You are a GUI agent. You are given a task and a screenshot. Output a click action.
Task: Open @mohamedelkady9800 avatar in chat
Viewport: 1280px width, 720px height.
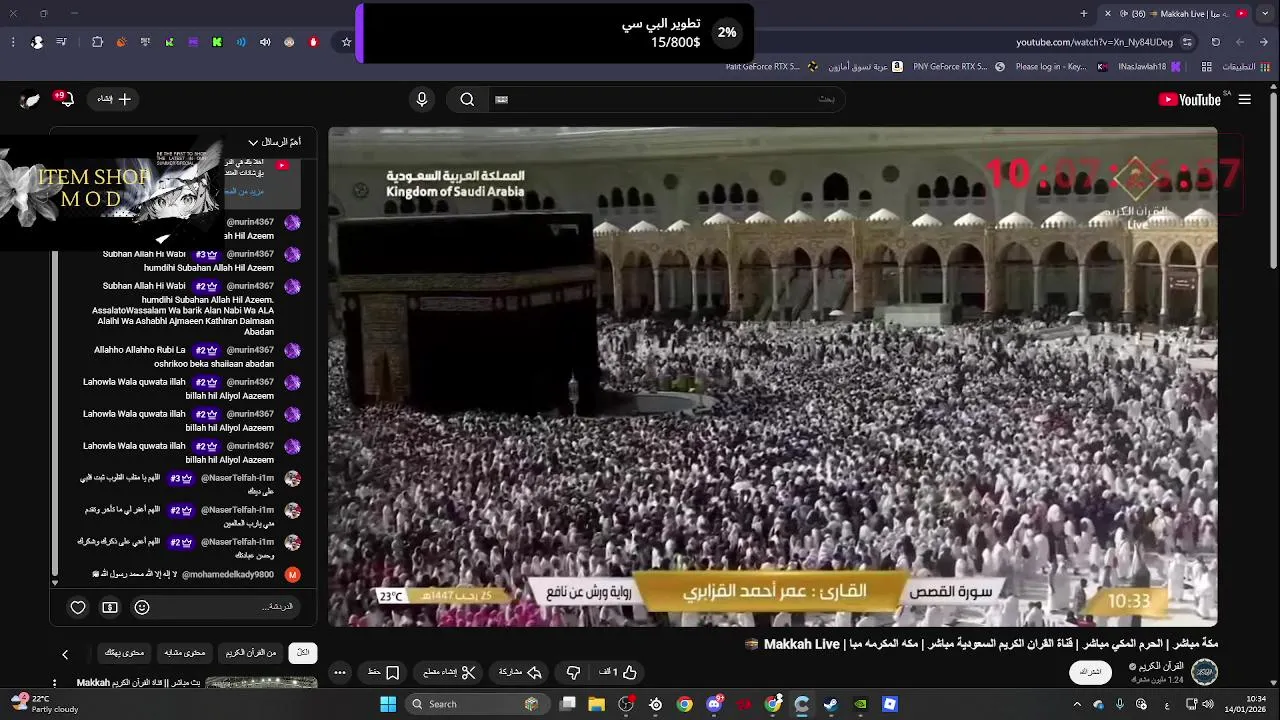coord(292,575)
